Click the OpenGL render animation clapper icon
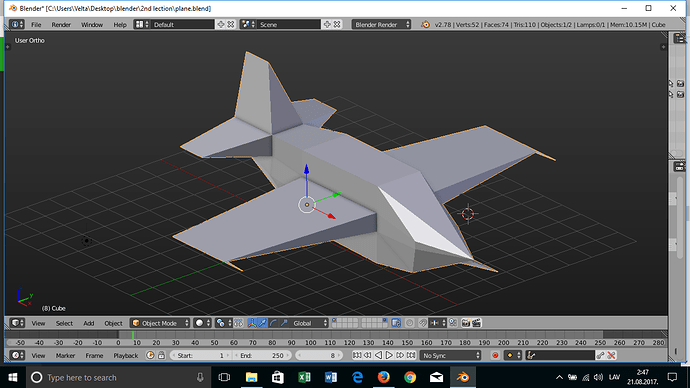The height and width of the screenshot is (388, 690). [476, 323]
